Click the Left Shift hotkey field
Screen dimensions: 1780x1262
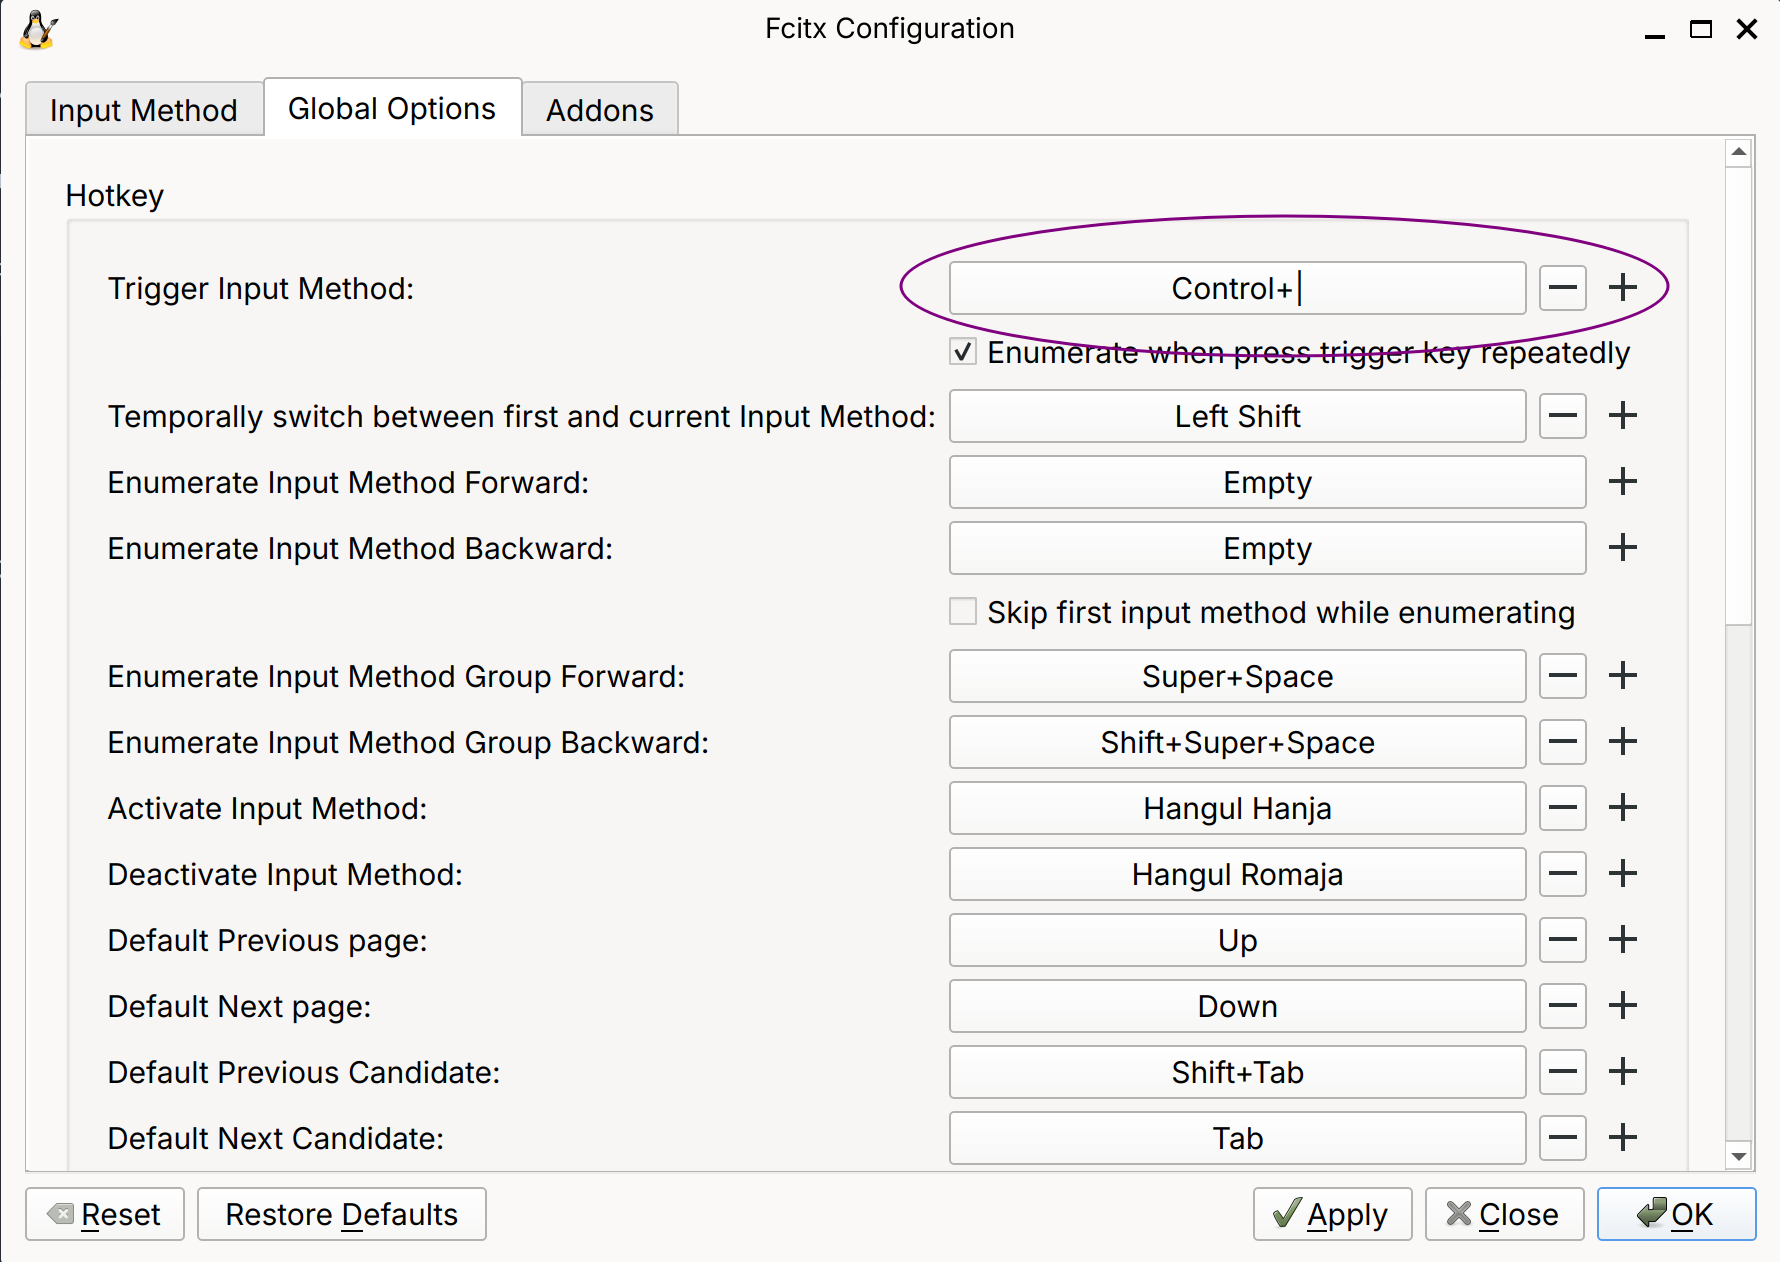pyautogui.click(x=1238, y=416)
